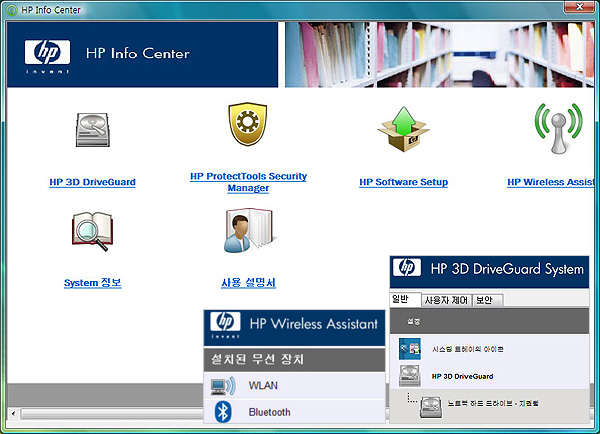Open the System 정보 magnifier book icon
The image size is (600, 434).
[x=92, y=231]
